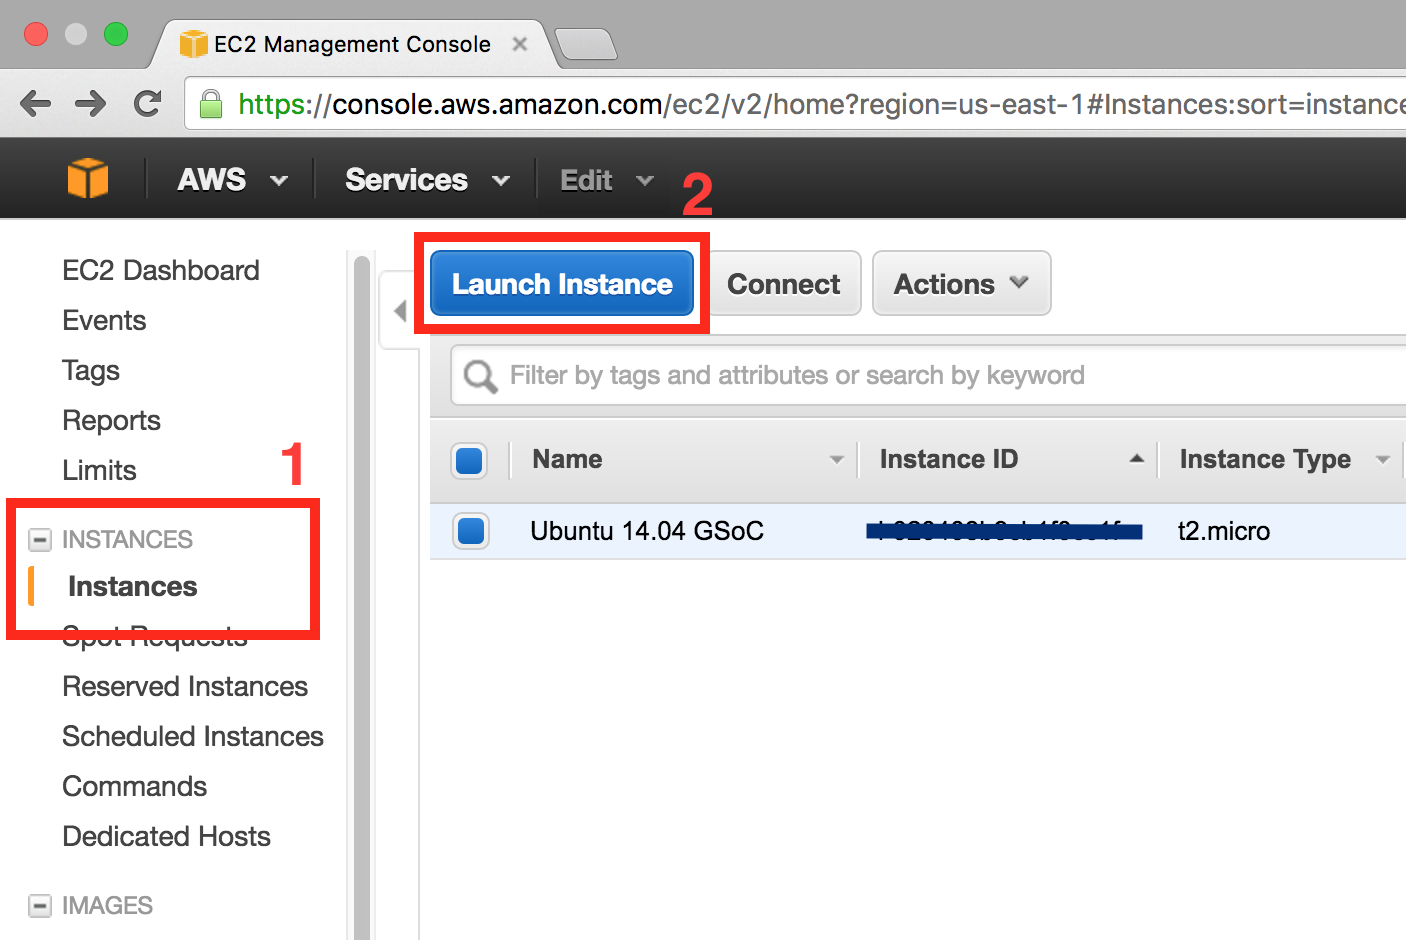Viewport: 1406px width, 940px height.
Task: Toggle the select-all instances checkbox
Action: coord(470,460)
